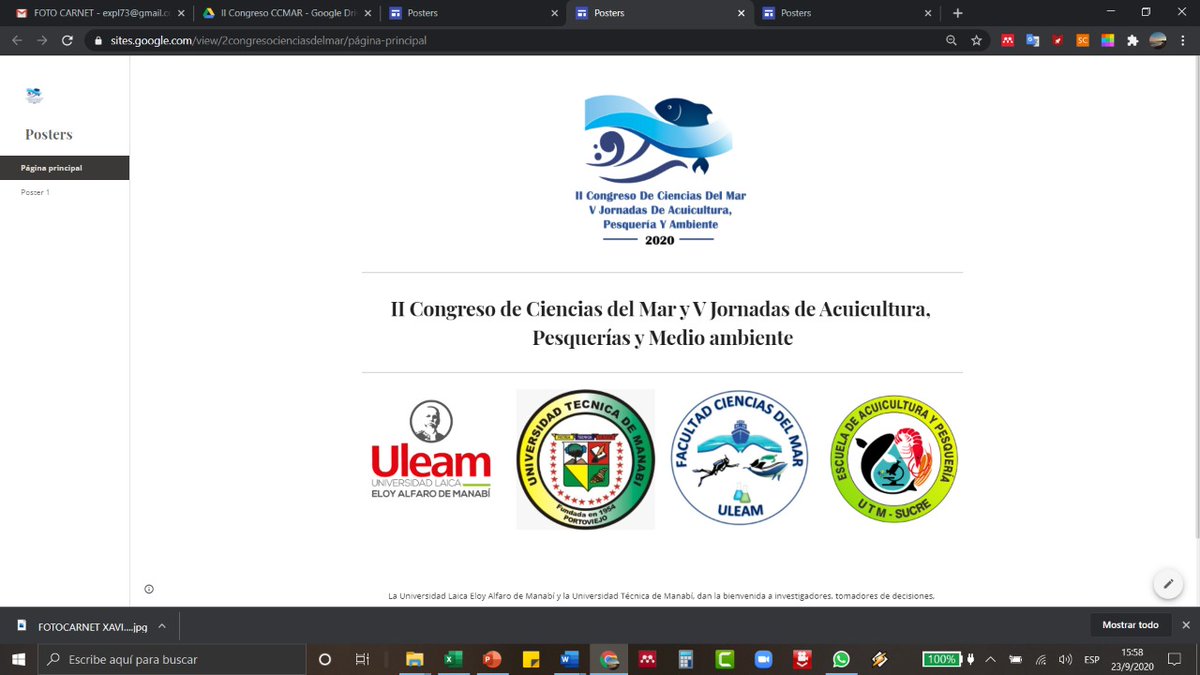Open the zoom level indicator in address bar
The image size is (1200, 675).
click(x=951, y=41)
